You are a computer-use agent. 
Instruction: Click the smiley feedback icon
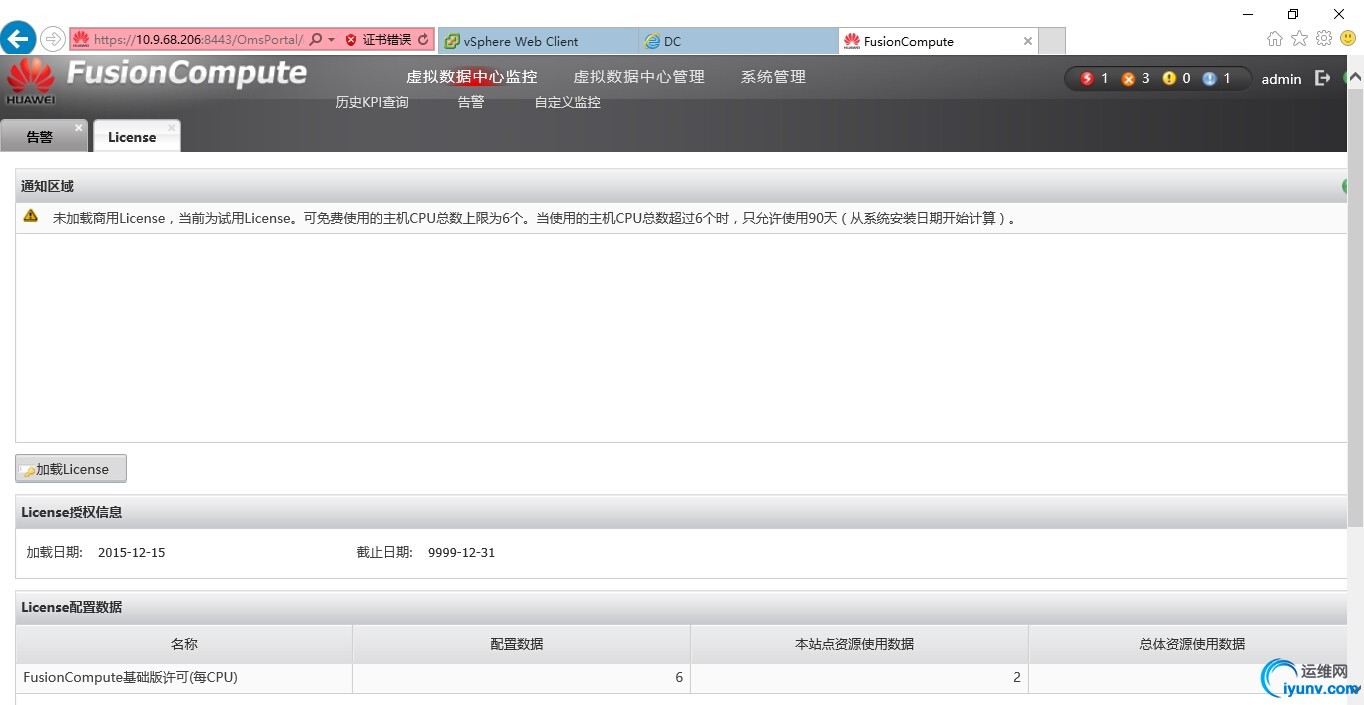click(1348, 38)
